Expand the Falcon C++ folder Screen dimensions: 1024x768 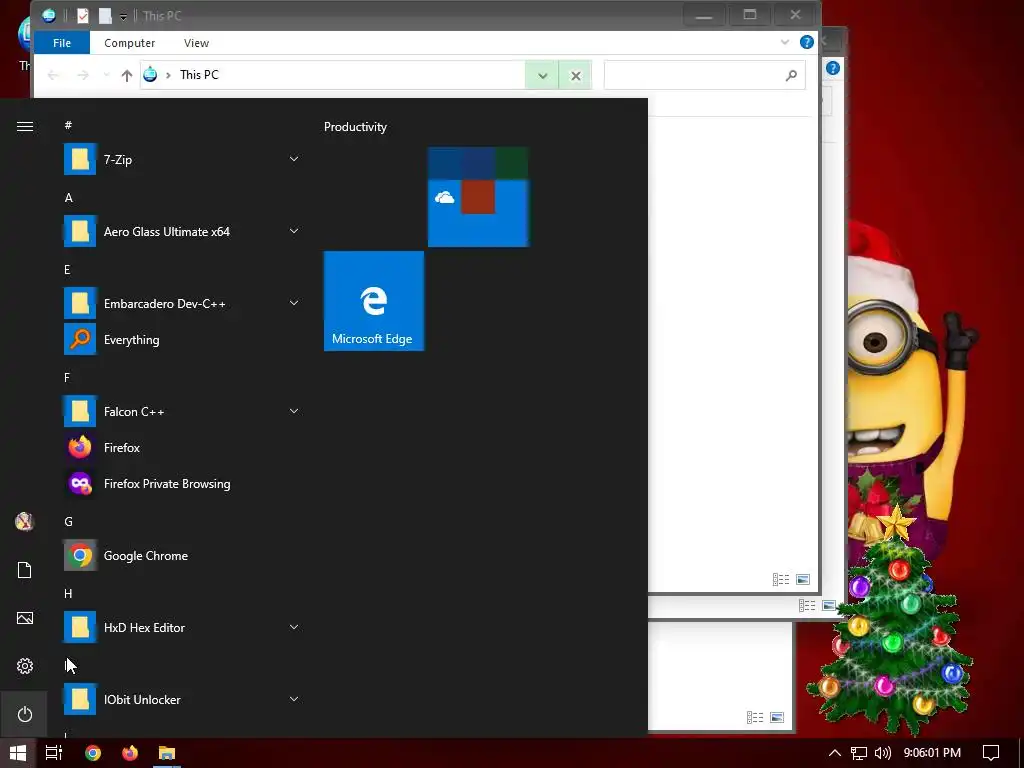point(294,411)
